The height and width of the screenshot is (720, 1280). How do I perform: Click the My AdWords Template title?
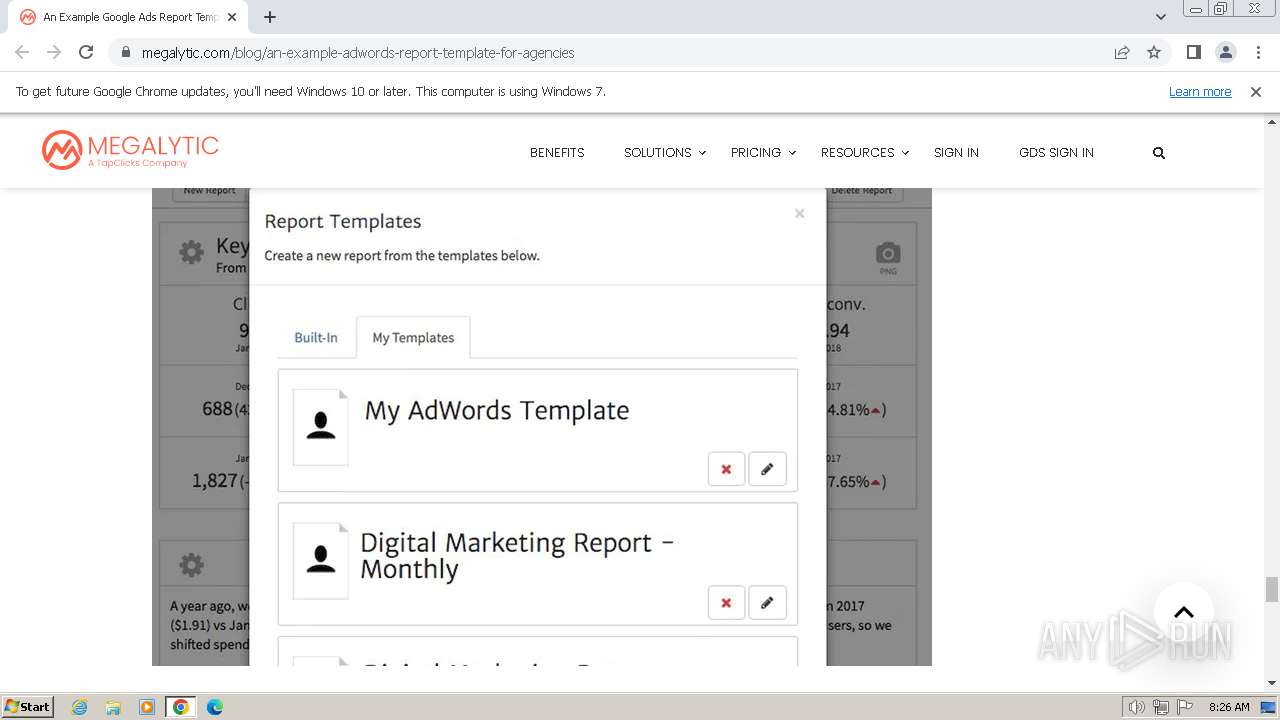click(497, 411)
